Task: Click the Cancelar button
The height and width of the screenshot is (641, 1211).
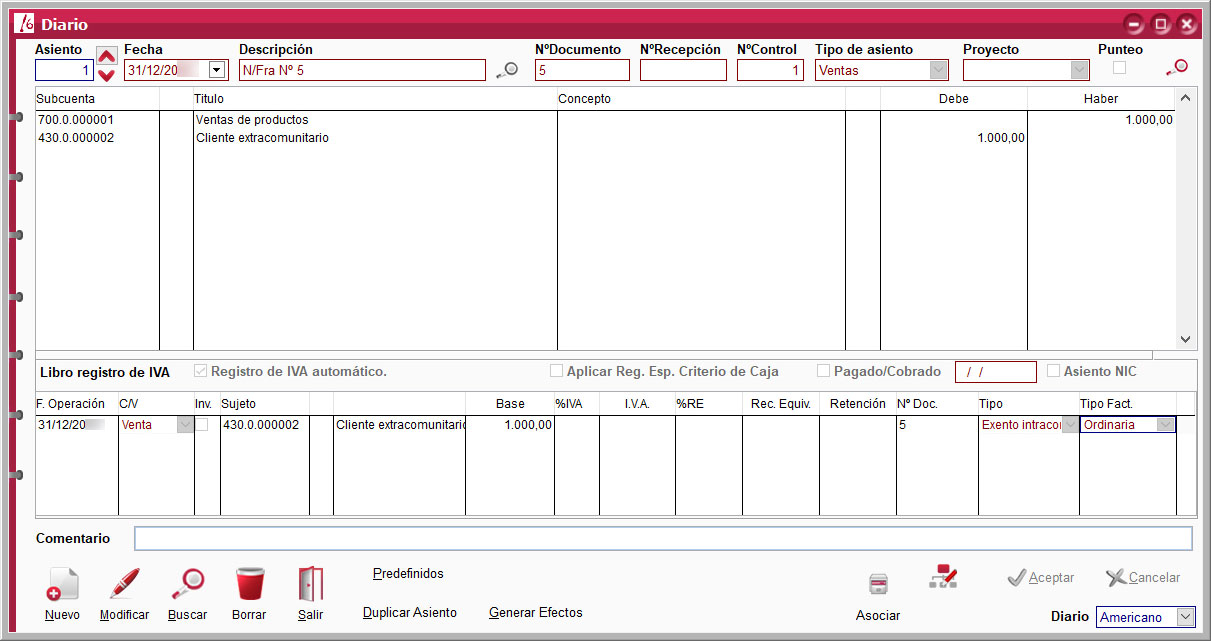Action: click(x=1143, y=578)
